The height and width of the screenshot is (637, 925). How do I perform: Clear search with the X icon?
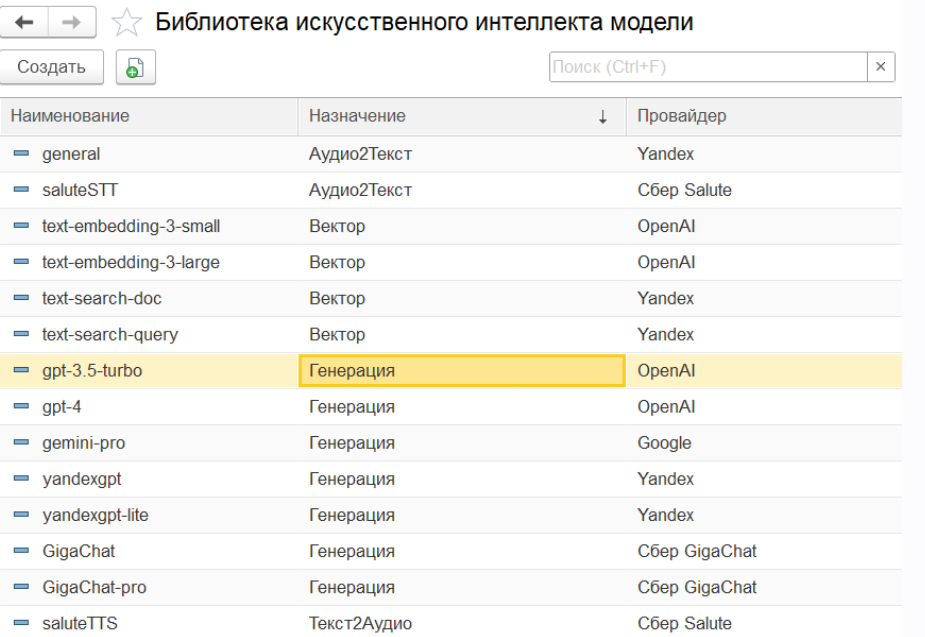(880, 67)
